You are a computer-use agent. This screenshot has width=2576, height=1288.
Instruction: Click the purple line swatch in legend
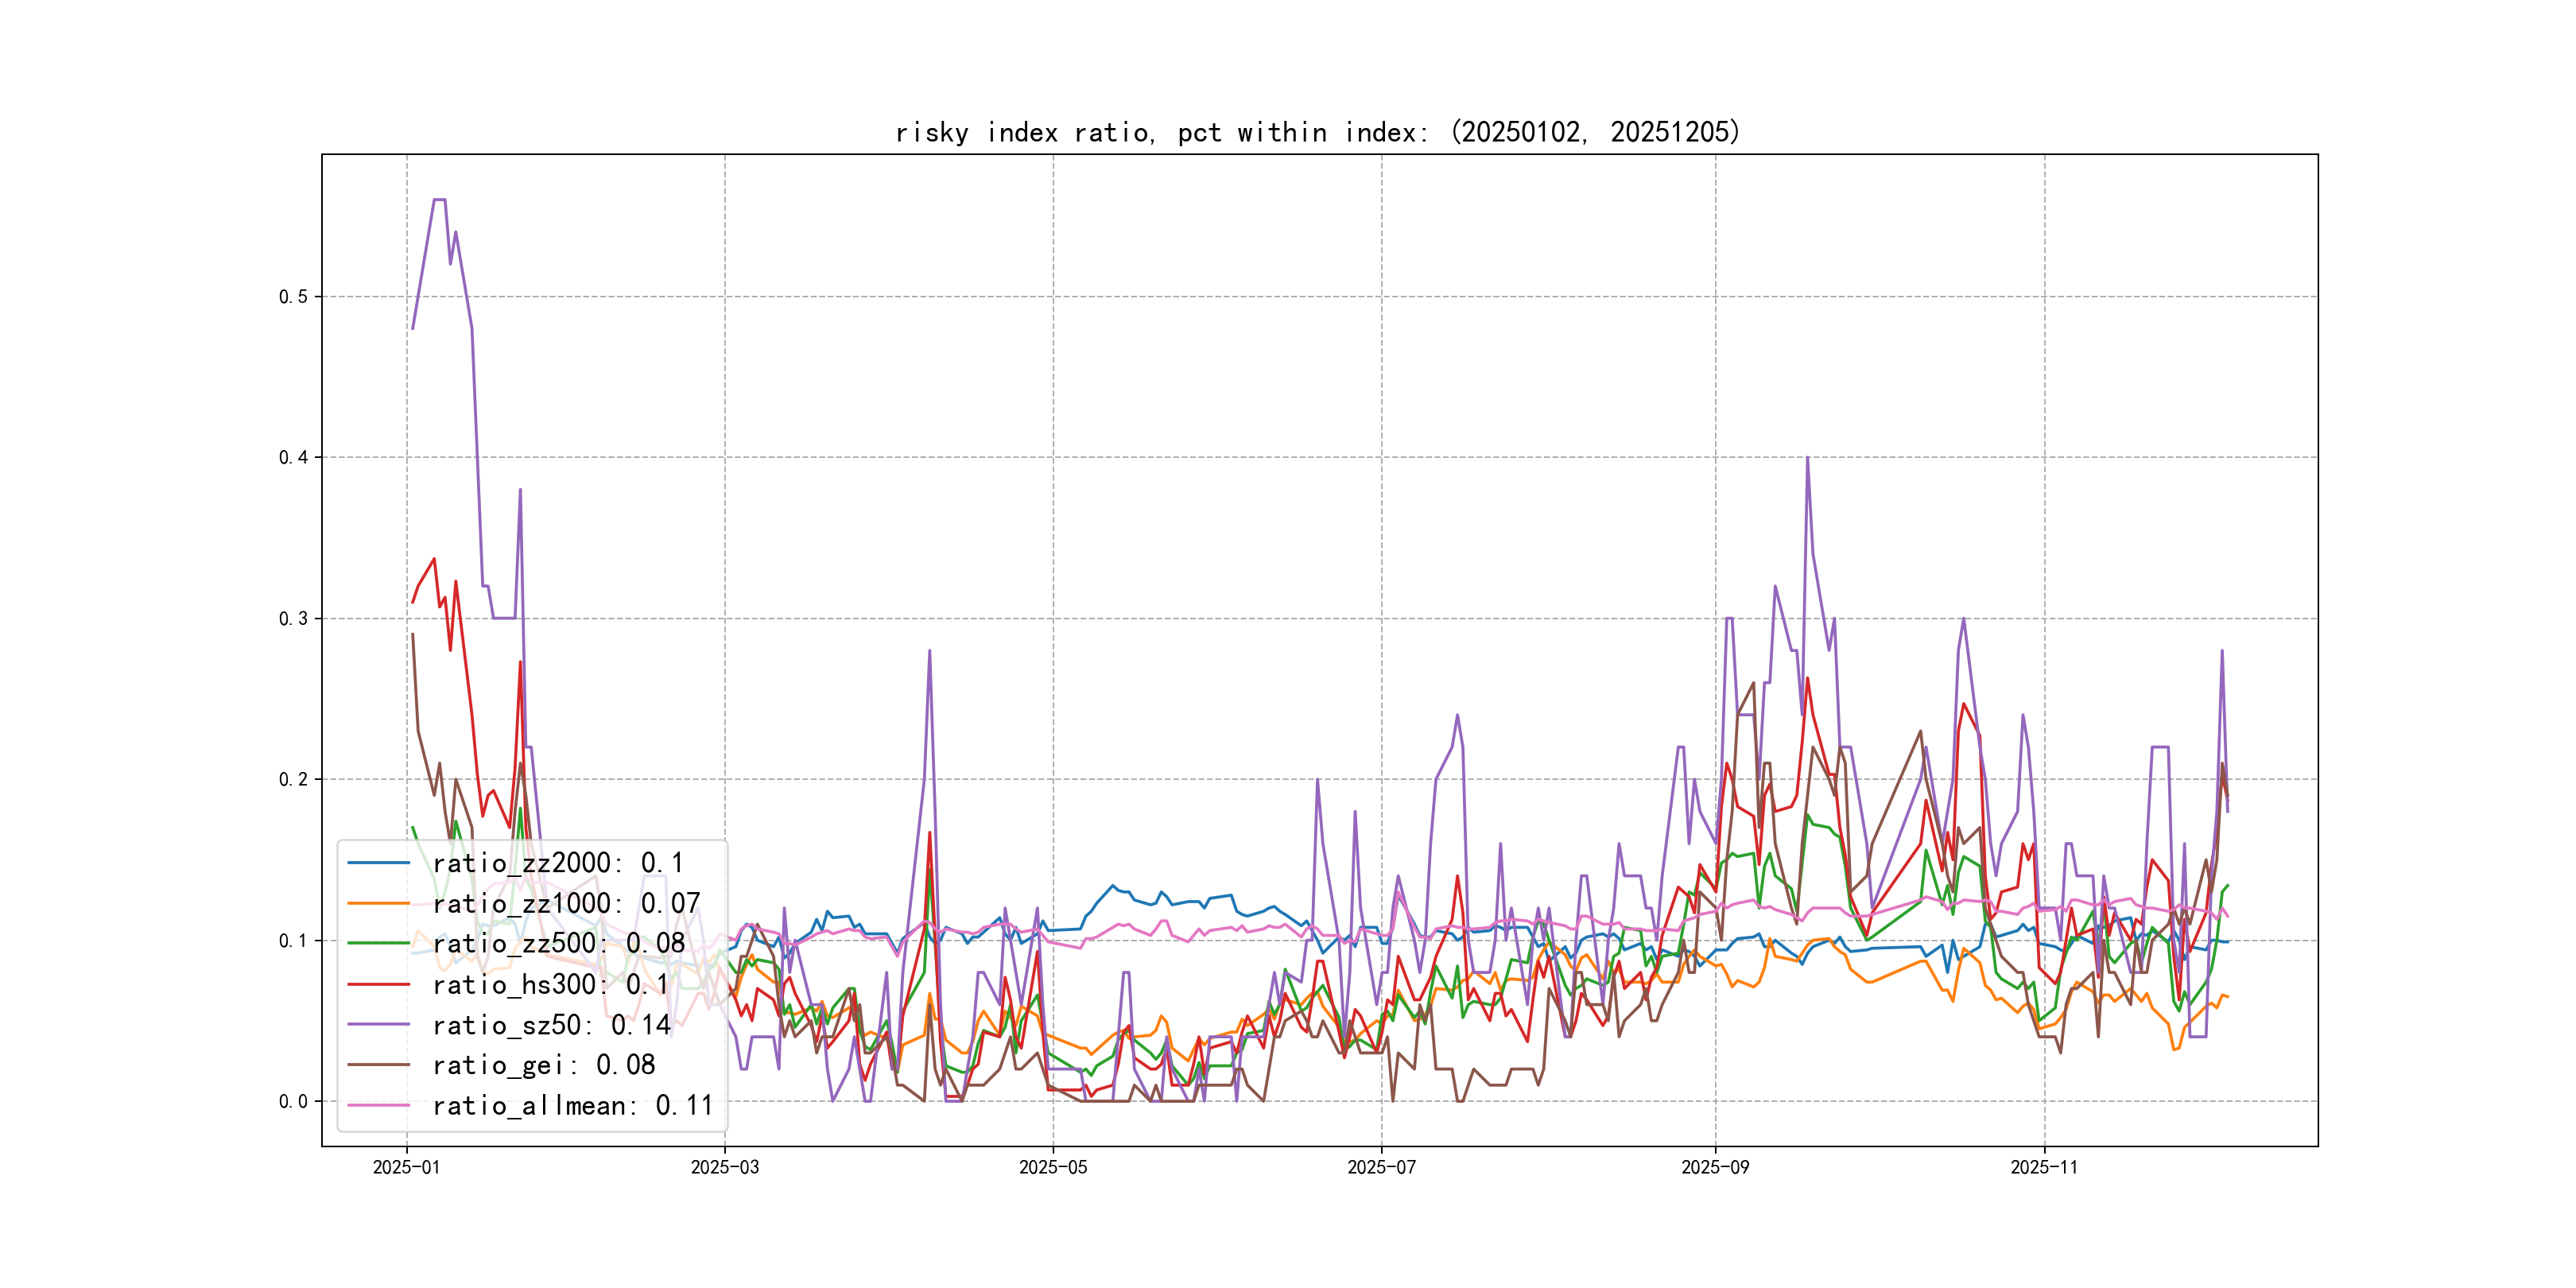coord(379,1025)
